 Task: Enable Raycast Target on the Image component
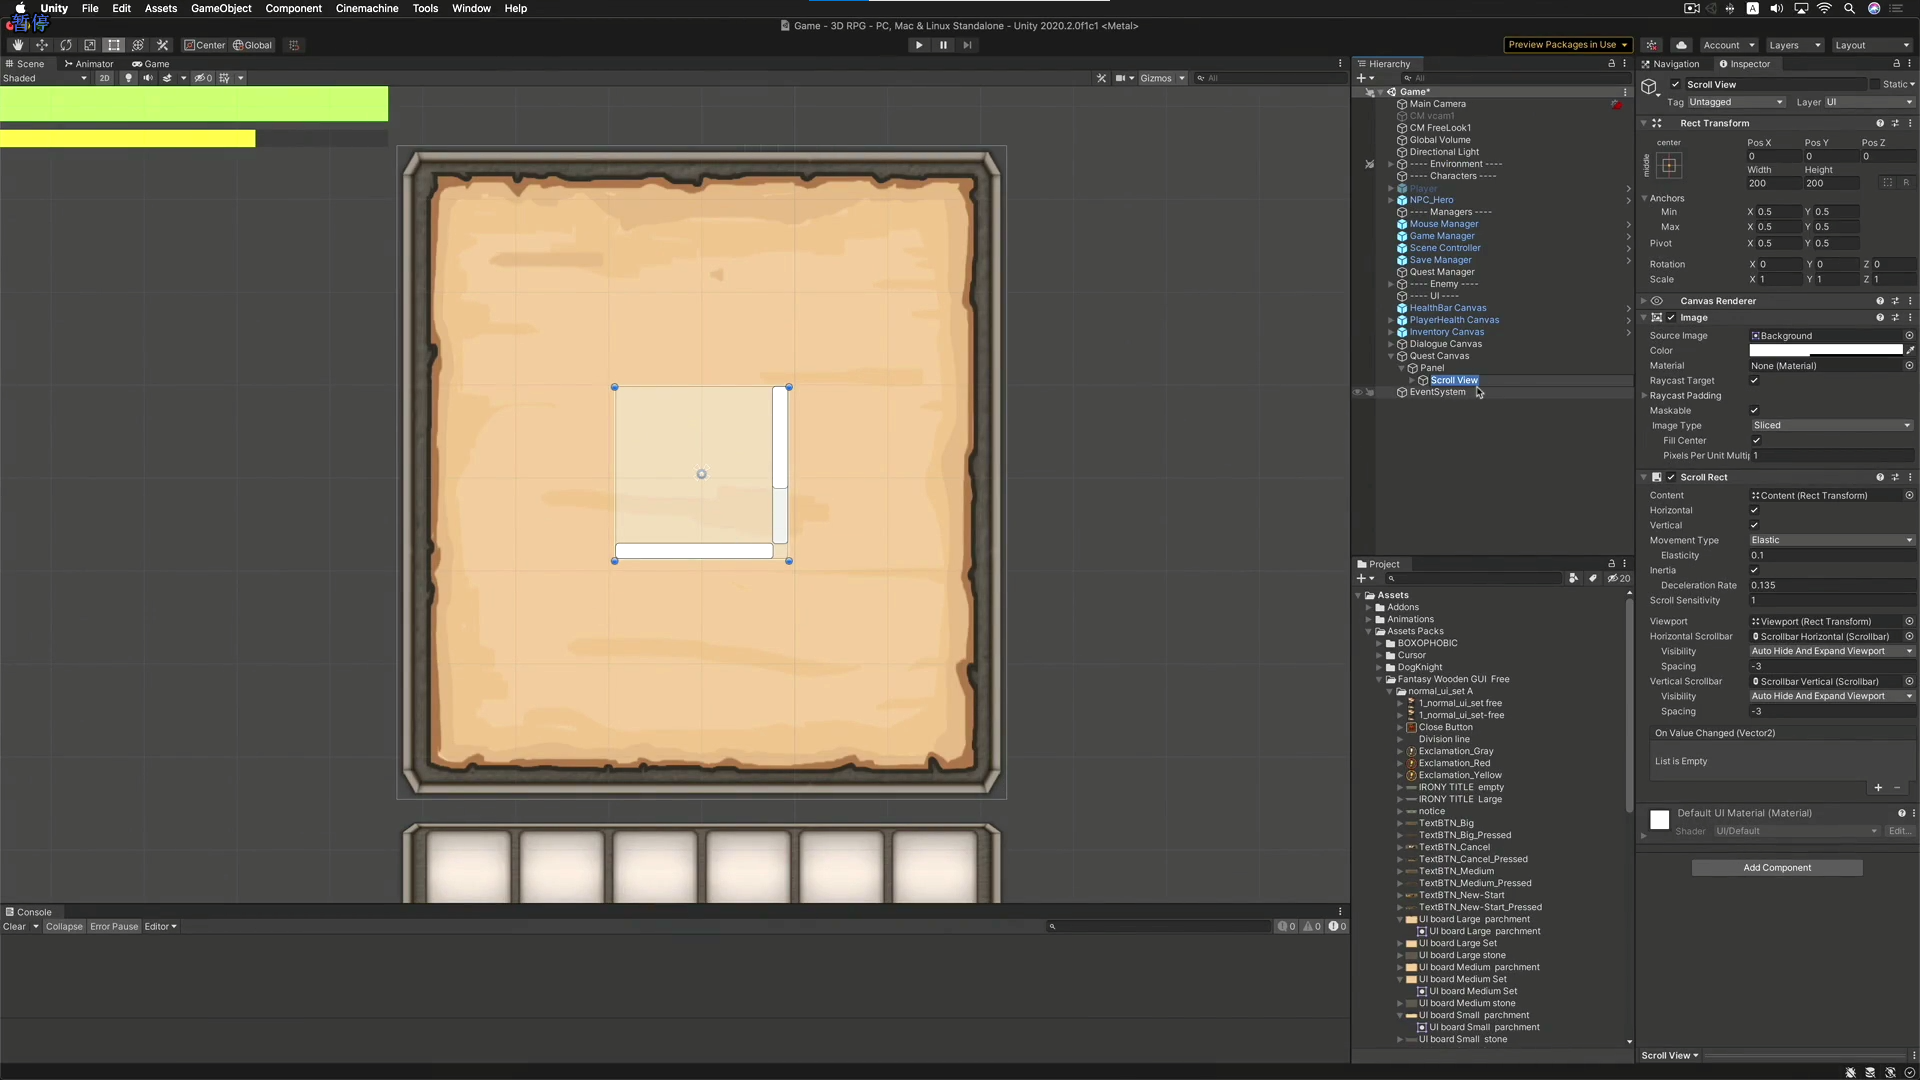1754,381
